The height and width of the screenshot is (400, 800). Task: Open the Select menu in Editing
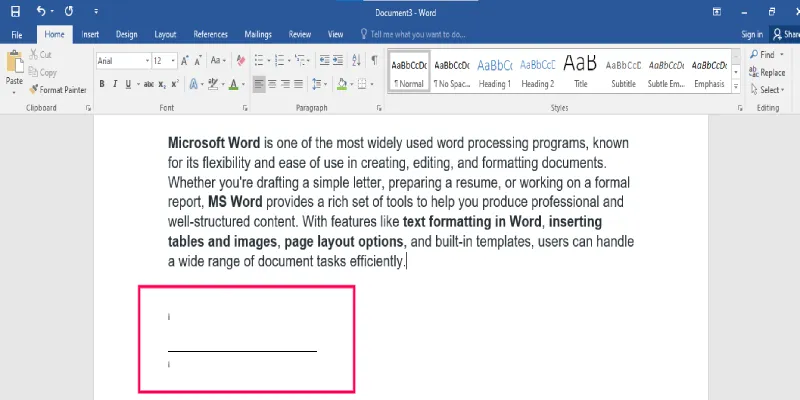[767, 90]
